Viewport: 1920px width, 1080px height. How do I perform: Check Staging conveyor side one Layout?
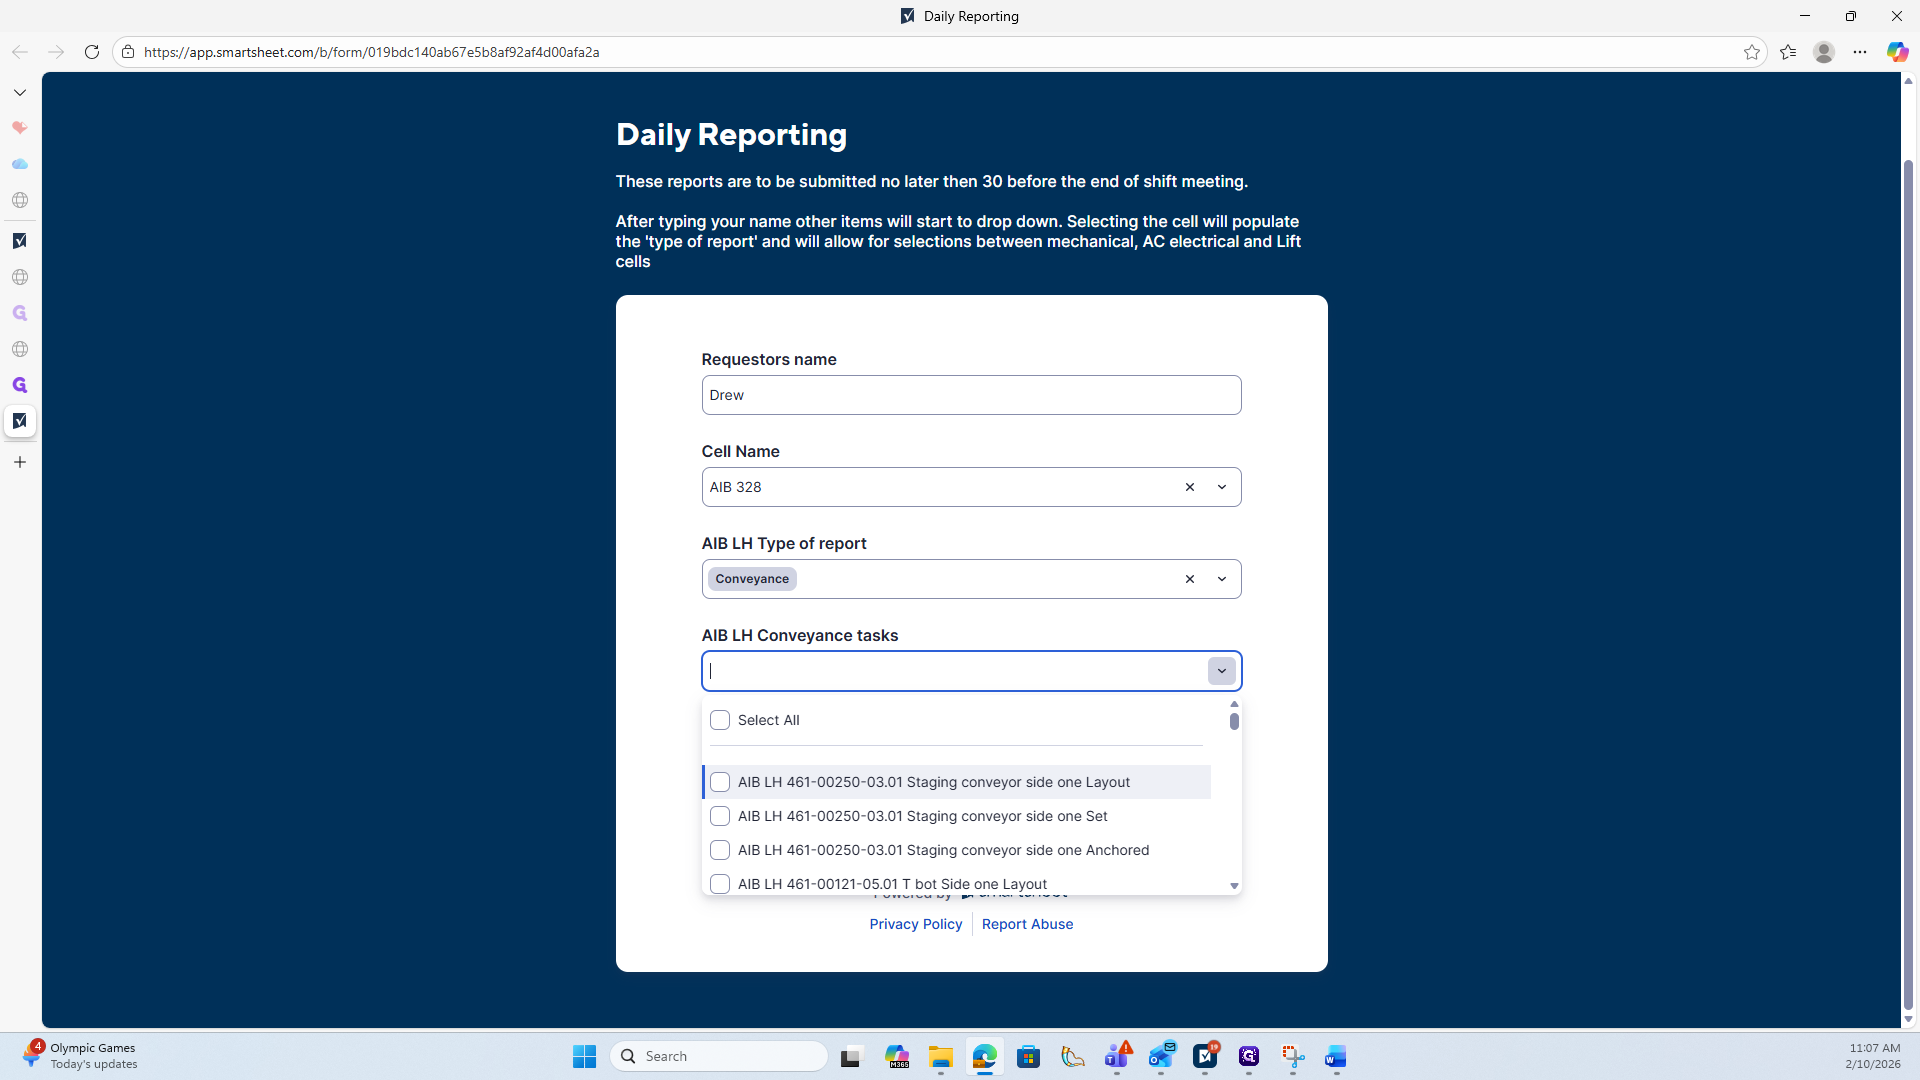point(720,782)
